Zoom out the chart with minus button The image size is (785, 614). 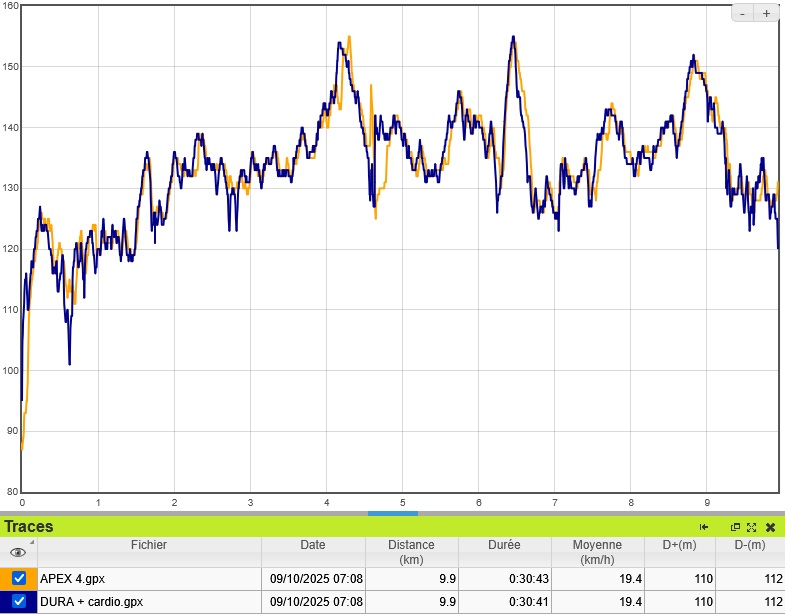[x=743, y=14]
